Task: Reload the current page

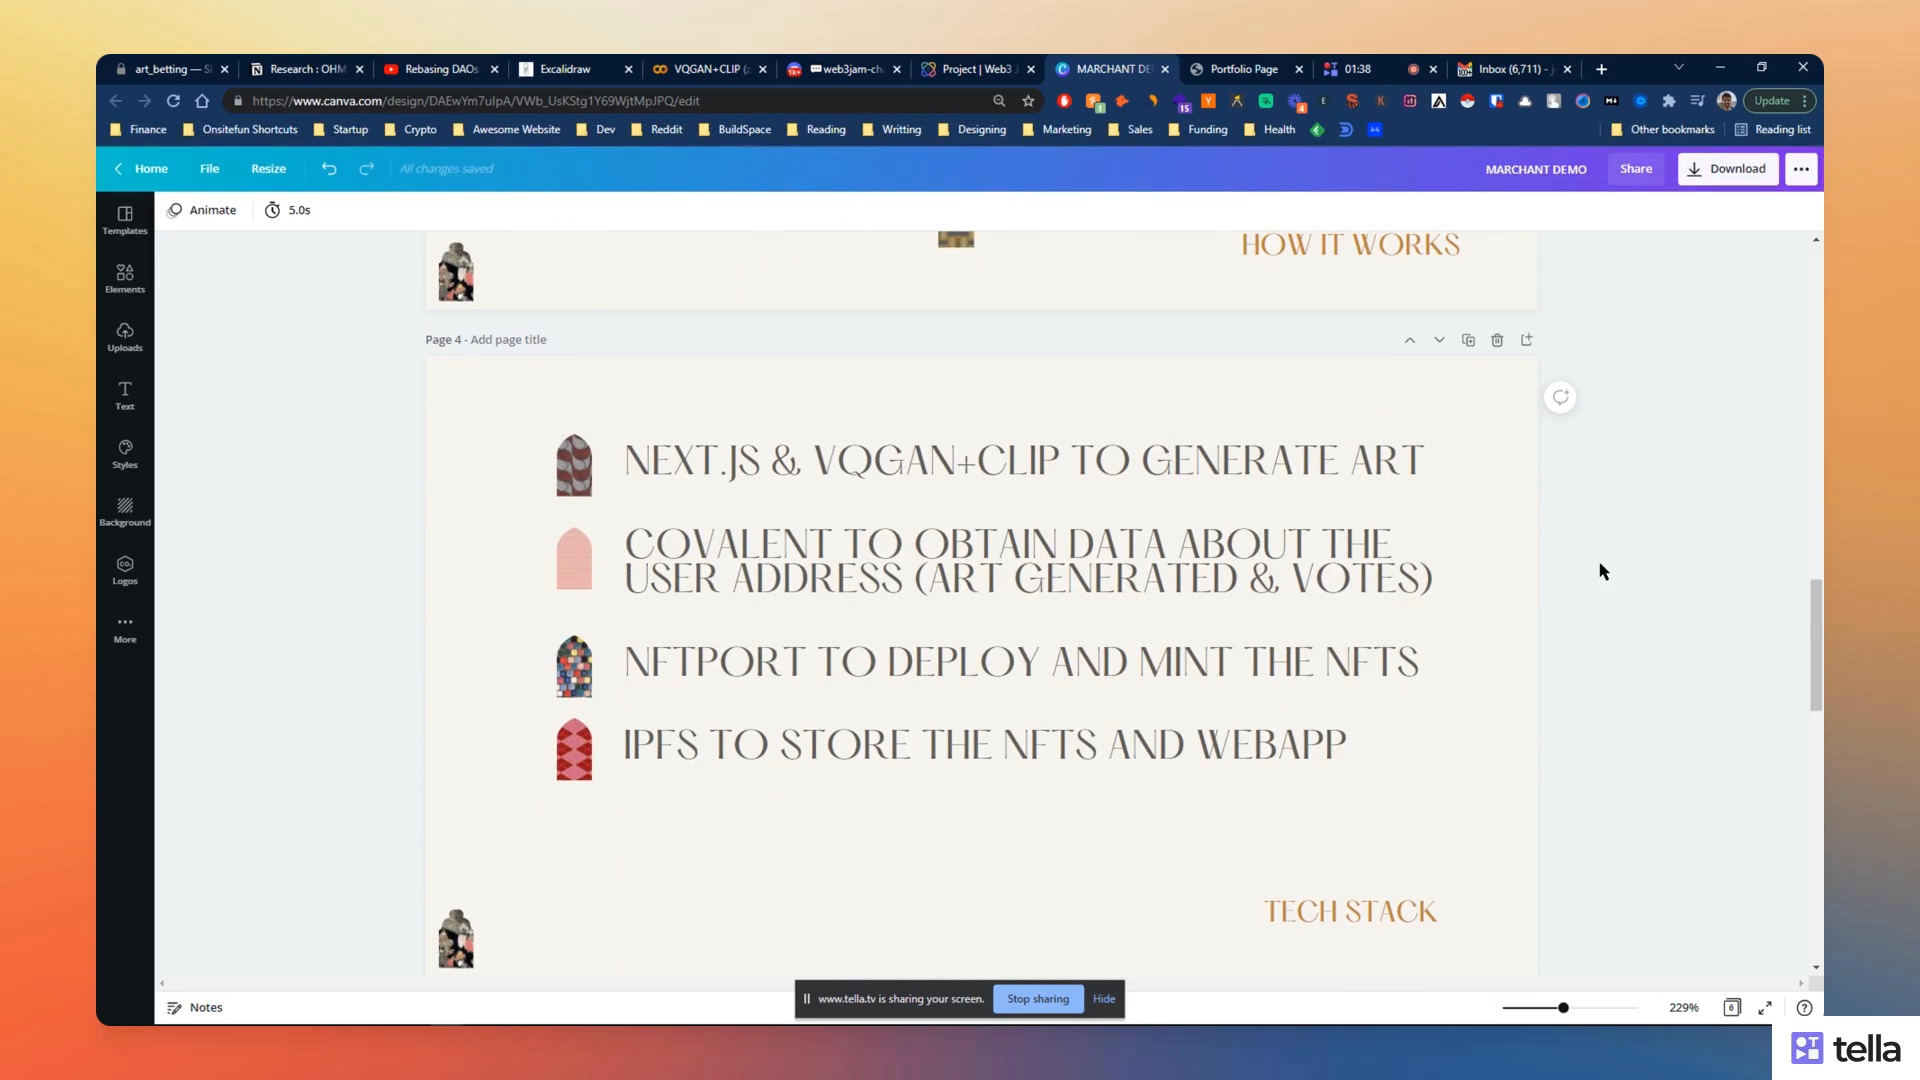Action: (x=173, y=101)
